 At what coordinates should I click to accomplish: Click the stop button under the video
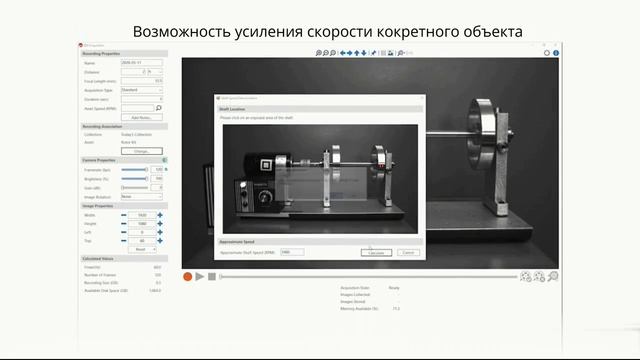click(212, 277)
